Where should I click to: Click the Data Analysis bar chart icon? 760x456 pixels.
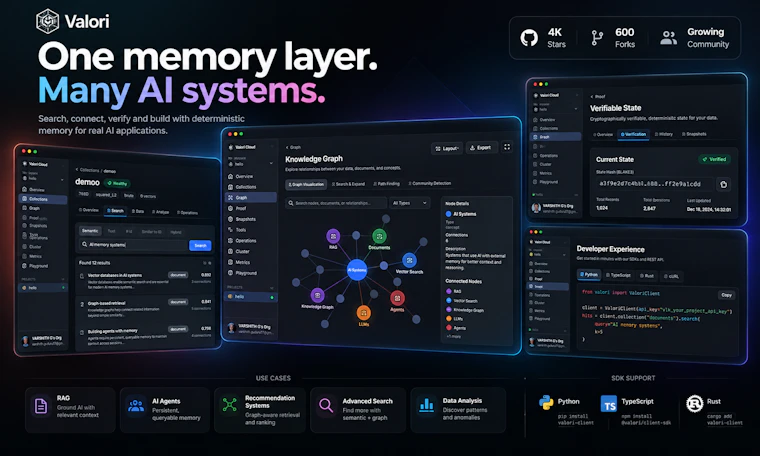[427, 405]
